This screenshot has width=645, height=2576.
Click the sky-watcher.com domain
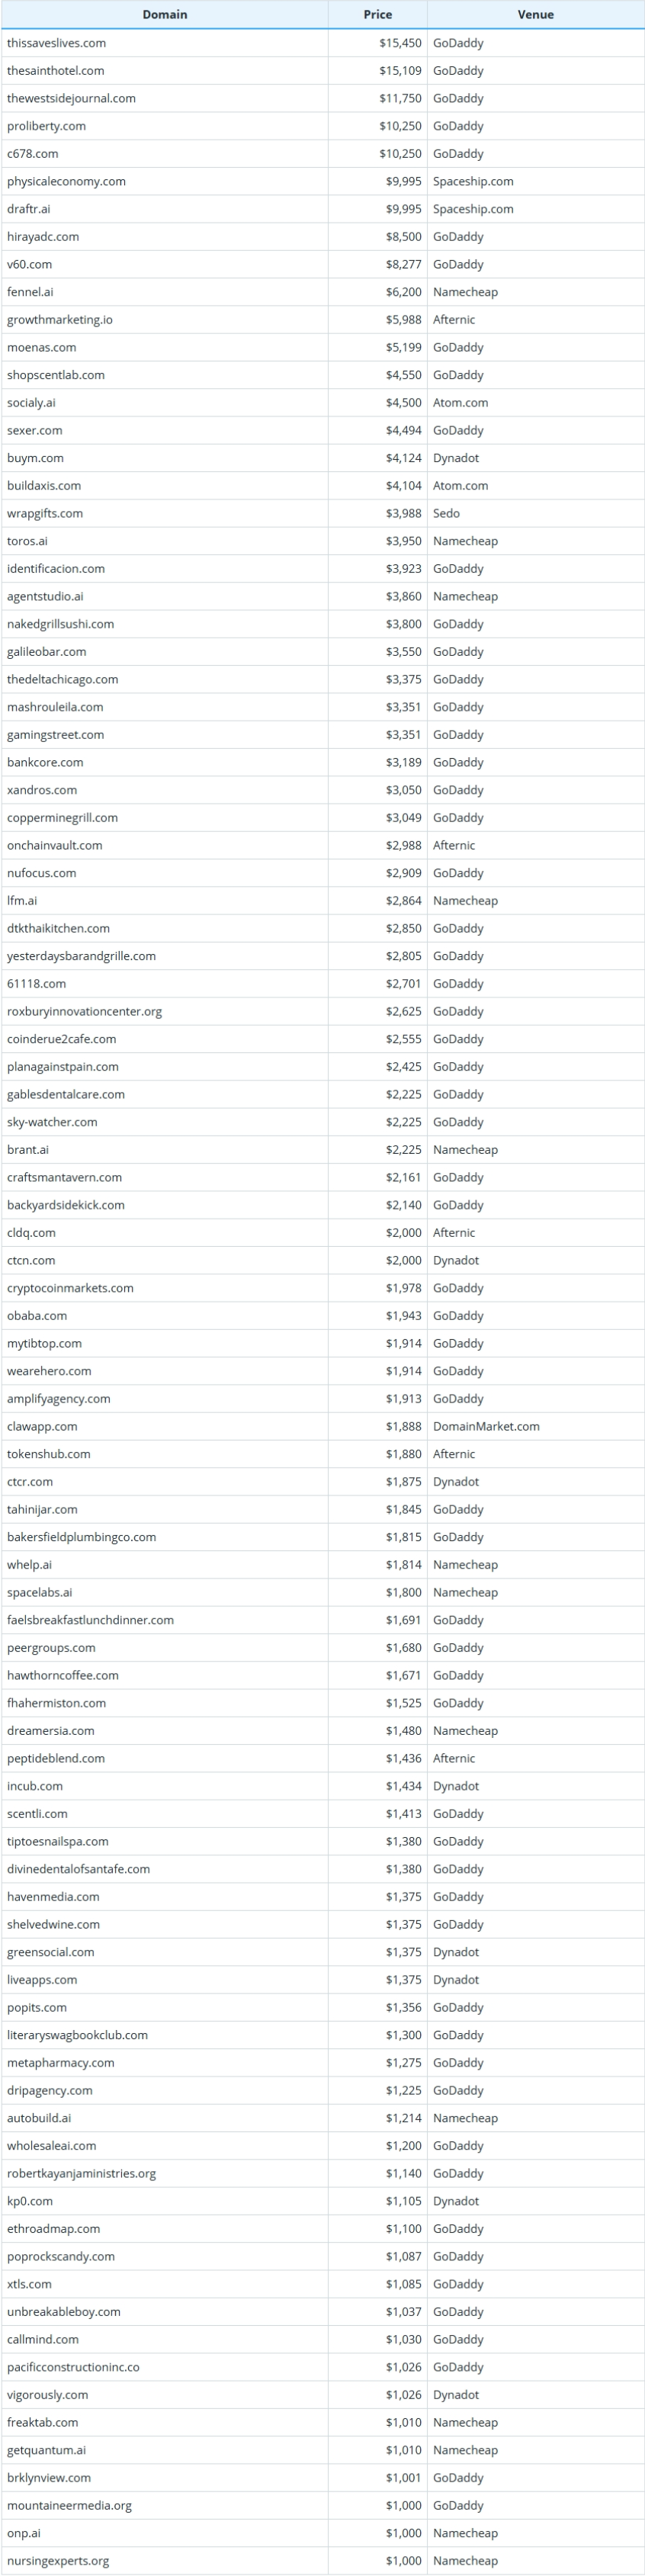tap(52, 1122)
